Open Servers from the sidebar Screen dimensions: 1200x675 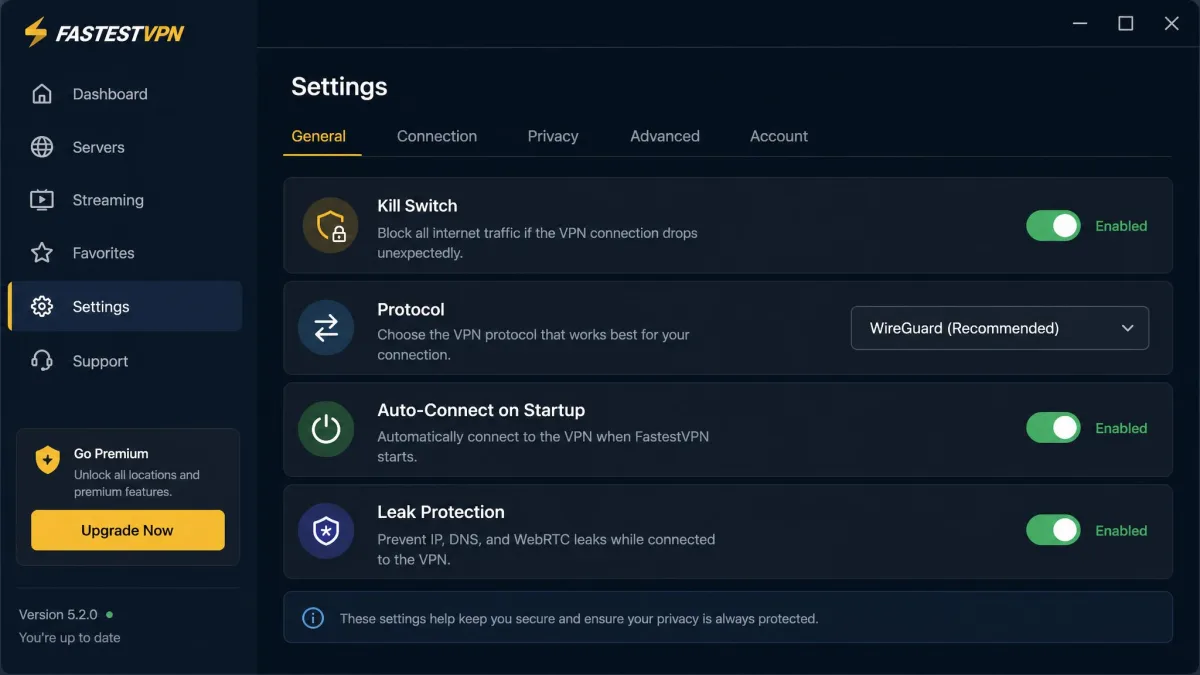pyautogui.click(x=125, y=147)
